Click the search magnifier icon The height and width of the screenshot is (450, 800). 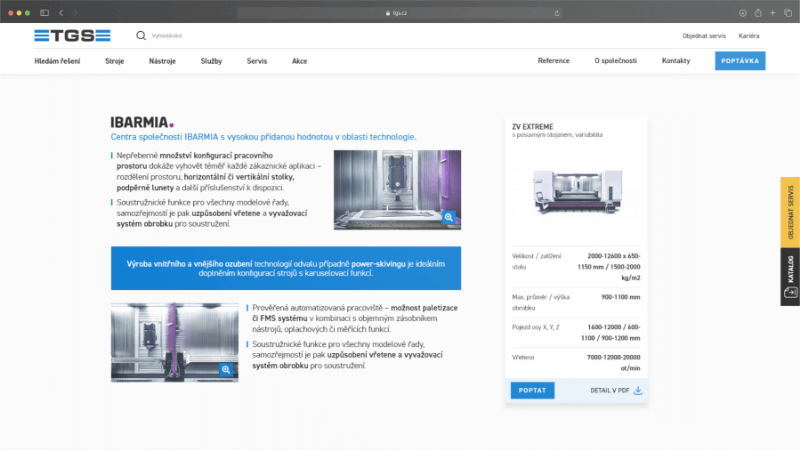[141, 36]
